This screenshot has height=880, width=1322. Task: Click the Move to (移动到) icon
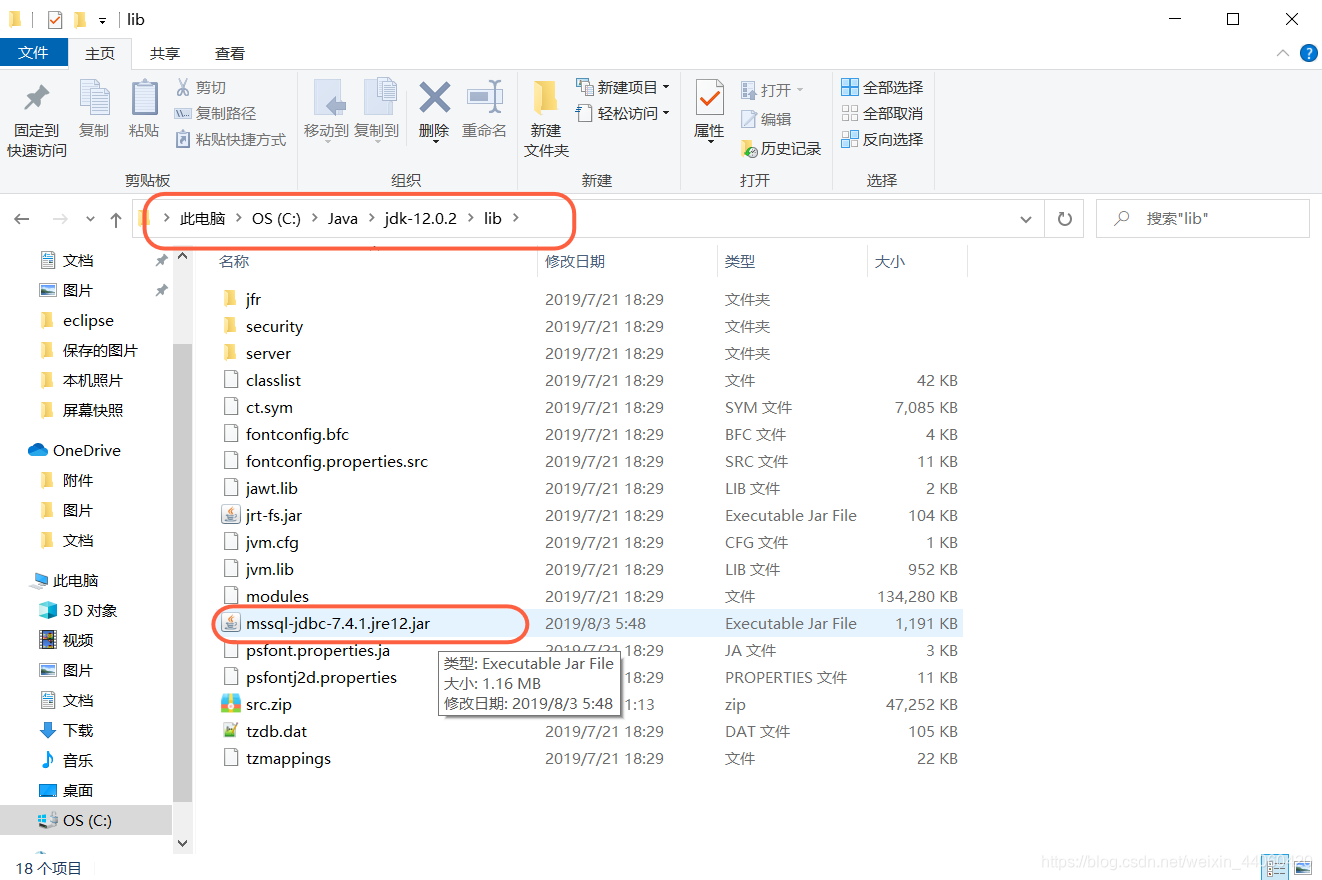tap(328, 98)
